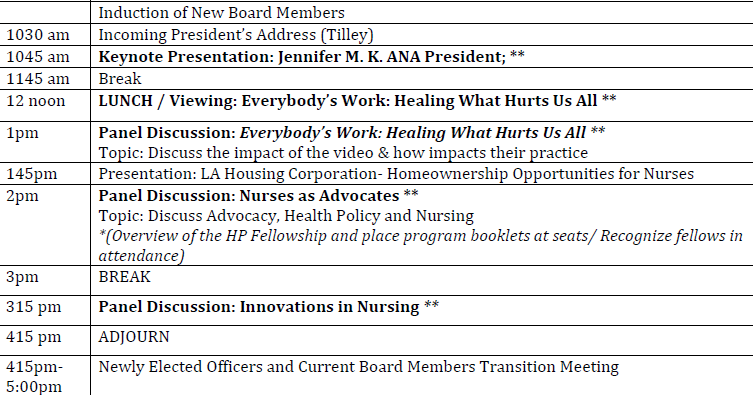The width and height of the screenshot is (753, 395).
Task: Click the ADJOURN entry at 415 pm
Action: 134,337
